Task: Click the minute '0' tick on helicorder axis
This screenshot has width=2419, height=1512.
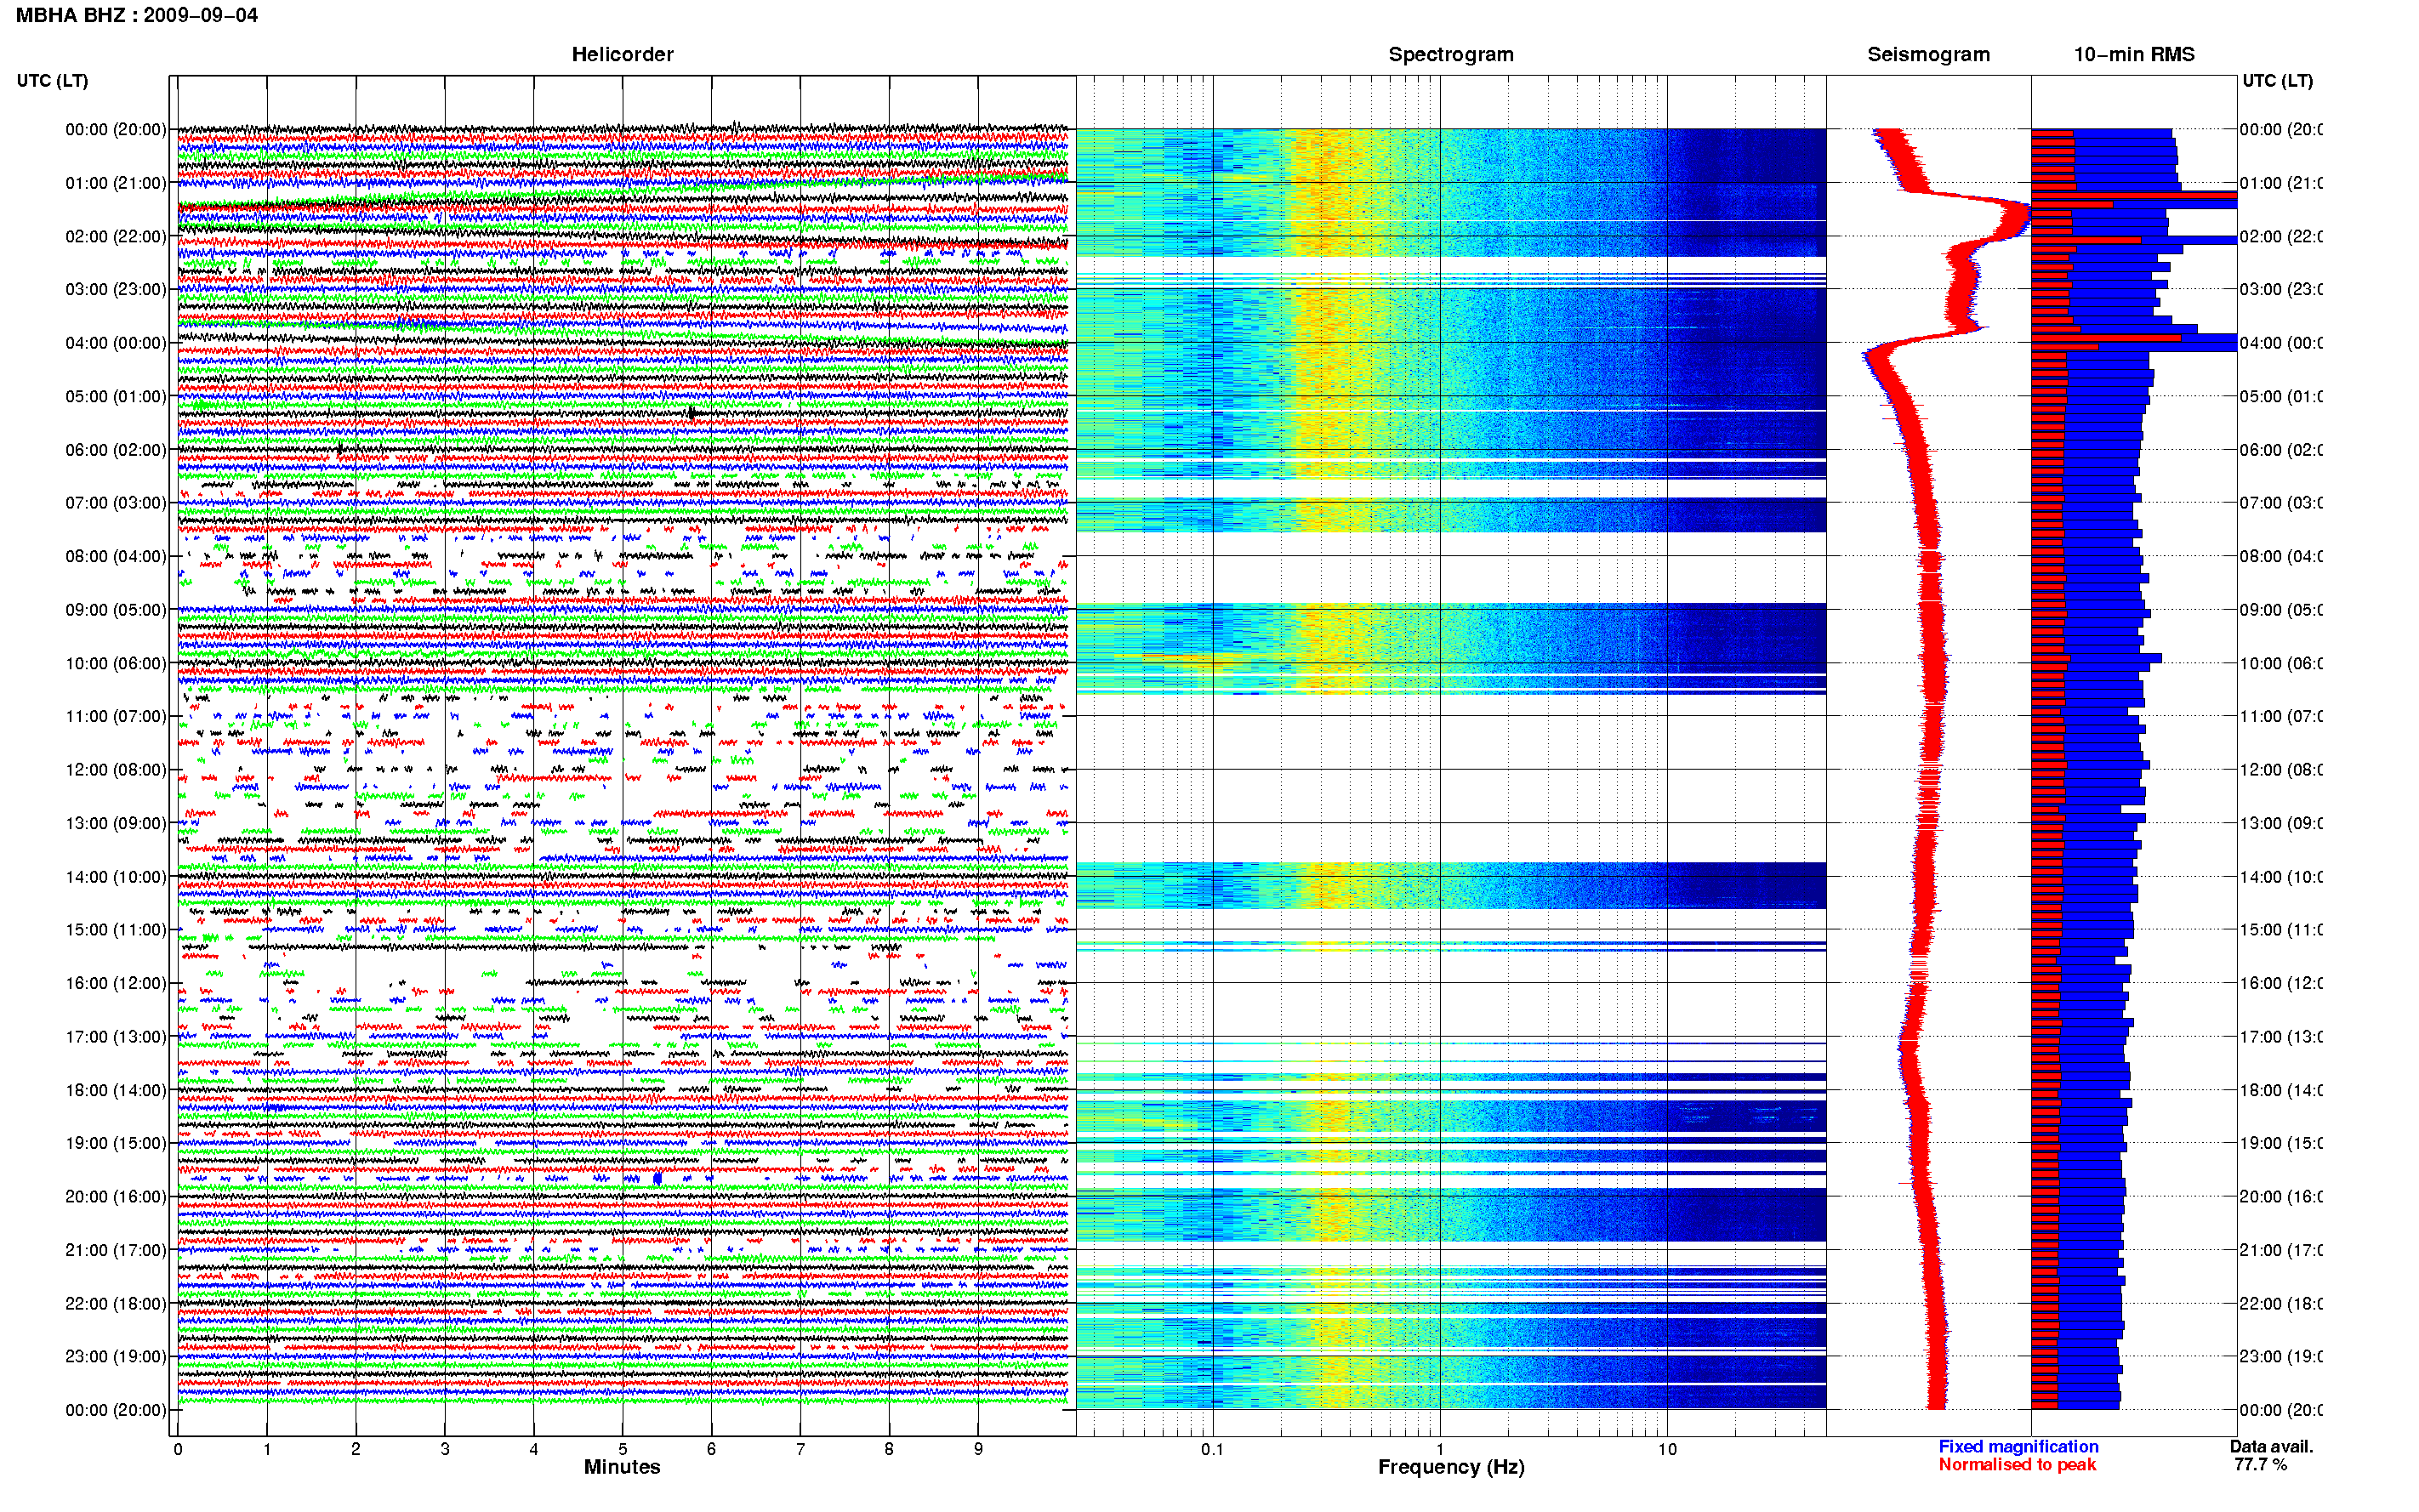Action: [178, 1449]
